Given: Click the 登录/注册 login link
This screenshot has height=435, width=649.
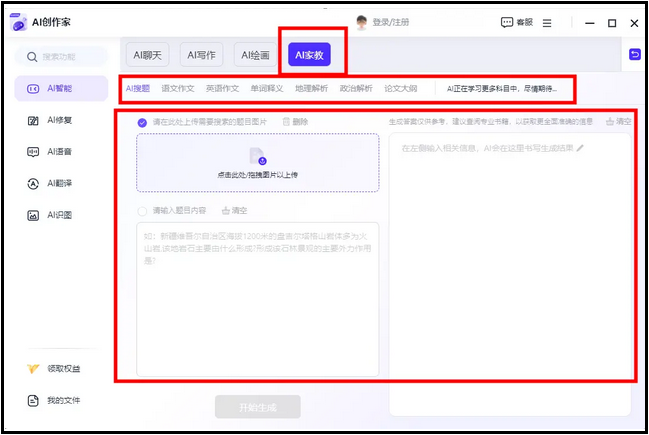Looking at the screenshot, I should (390, 22).
